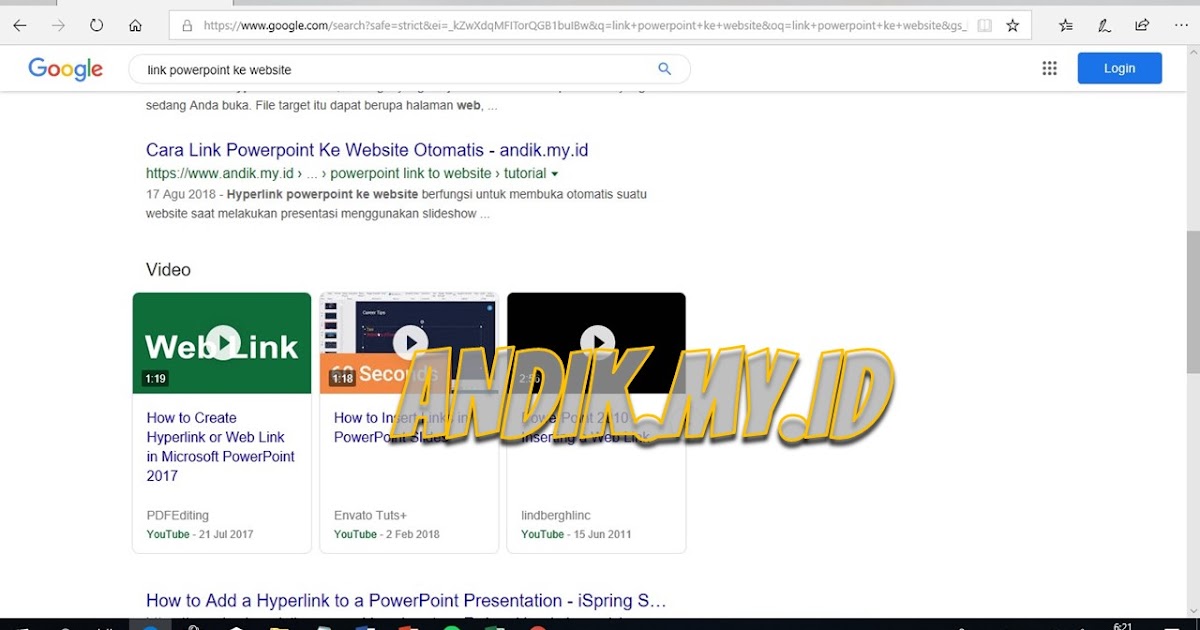Expand the breadcrumb dropdown after 'tutorial'
This screenshot has width=1200, height=630.
pyautogui.click(x=556, y=172)
